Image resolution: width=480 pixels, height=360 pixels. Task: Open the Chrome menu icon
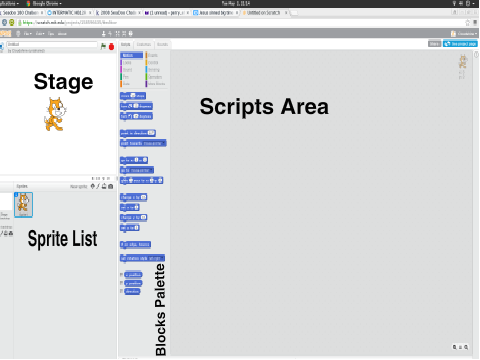(475, 22)
